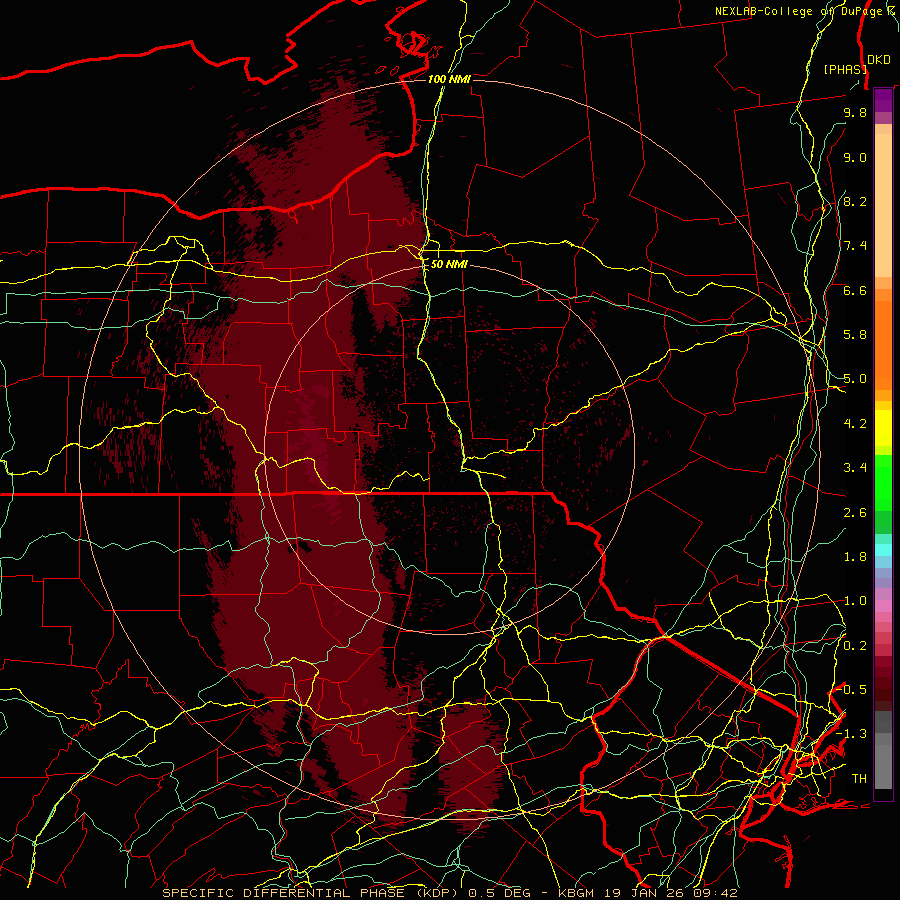Screen dimensions: 900x900
Task: Click the 2.6 scale value
Action: tap(855, 513)
